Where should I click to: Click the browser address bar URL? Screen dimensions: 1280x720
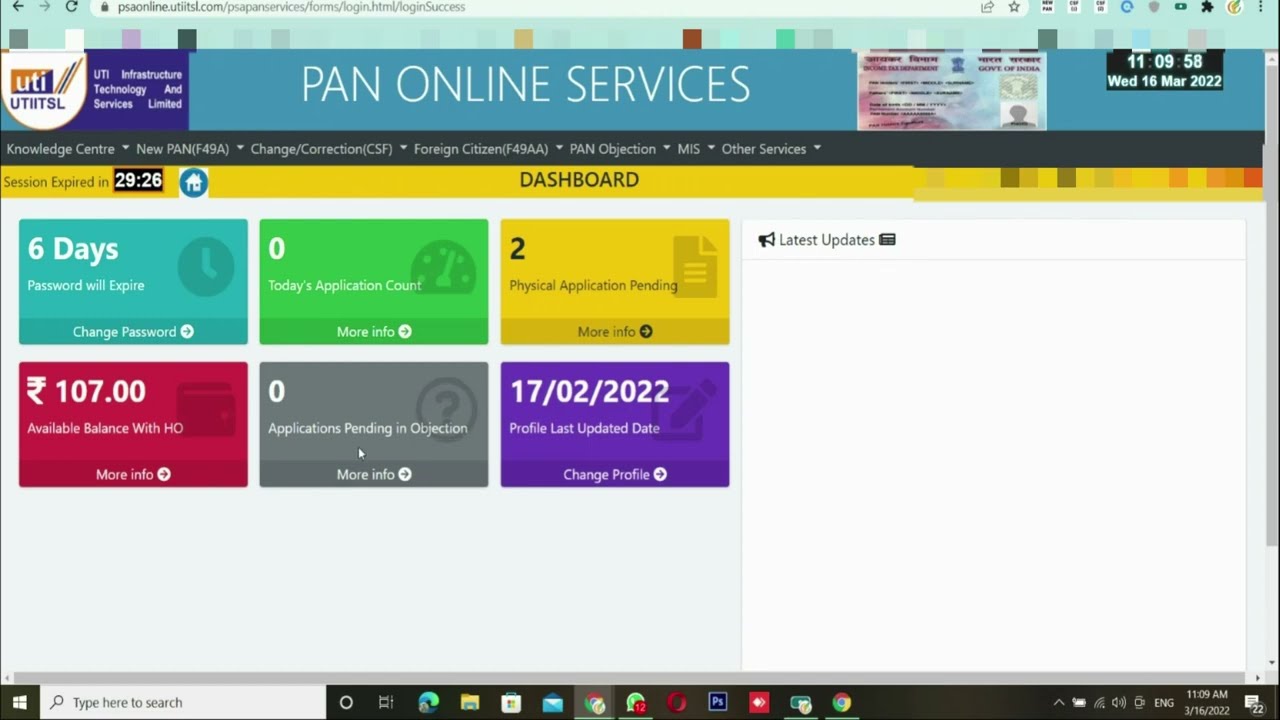pos(291,7)
